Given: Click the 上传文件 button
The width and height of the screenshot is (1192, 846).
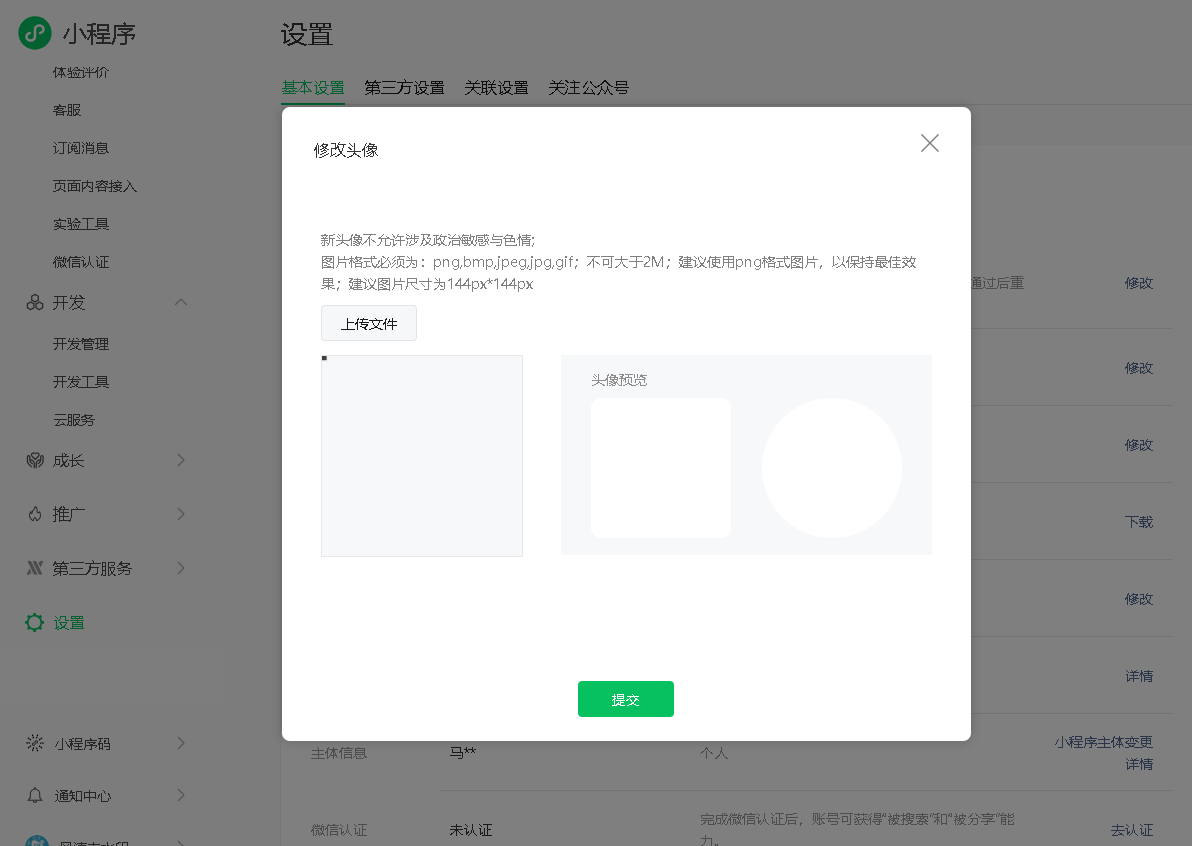Looking at the screenshot, I should point(369,323).
